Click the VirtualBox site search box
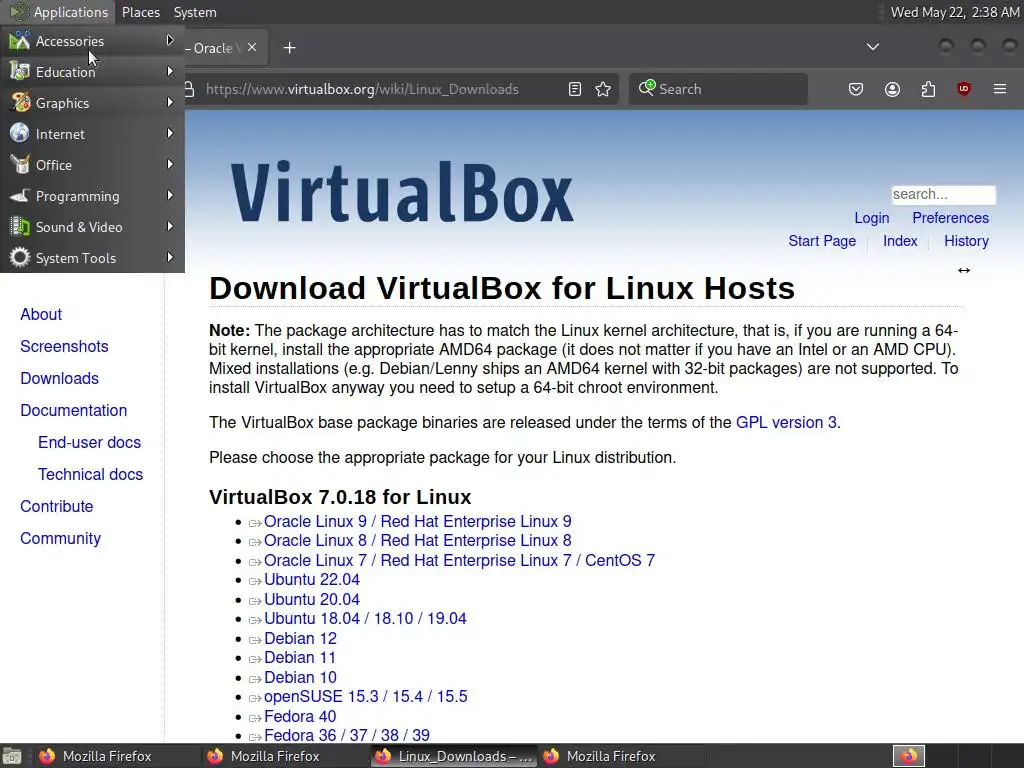This screenshot has width=1024, height=768. [944, 195]
